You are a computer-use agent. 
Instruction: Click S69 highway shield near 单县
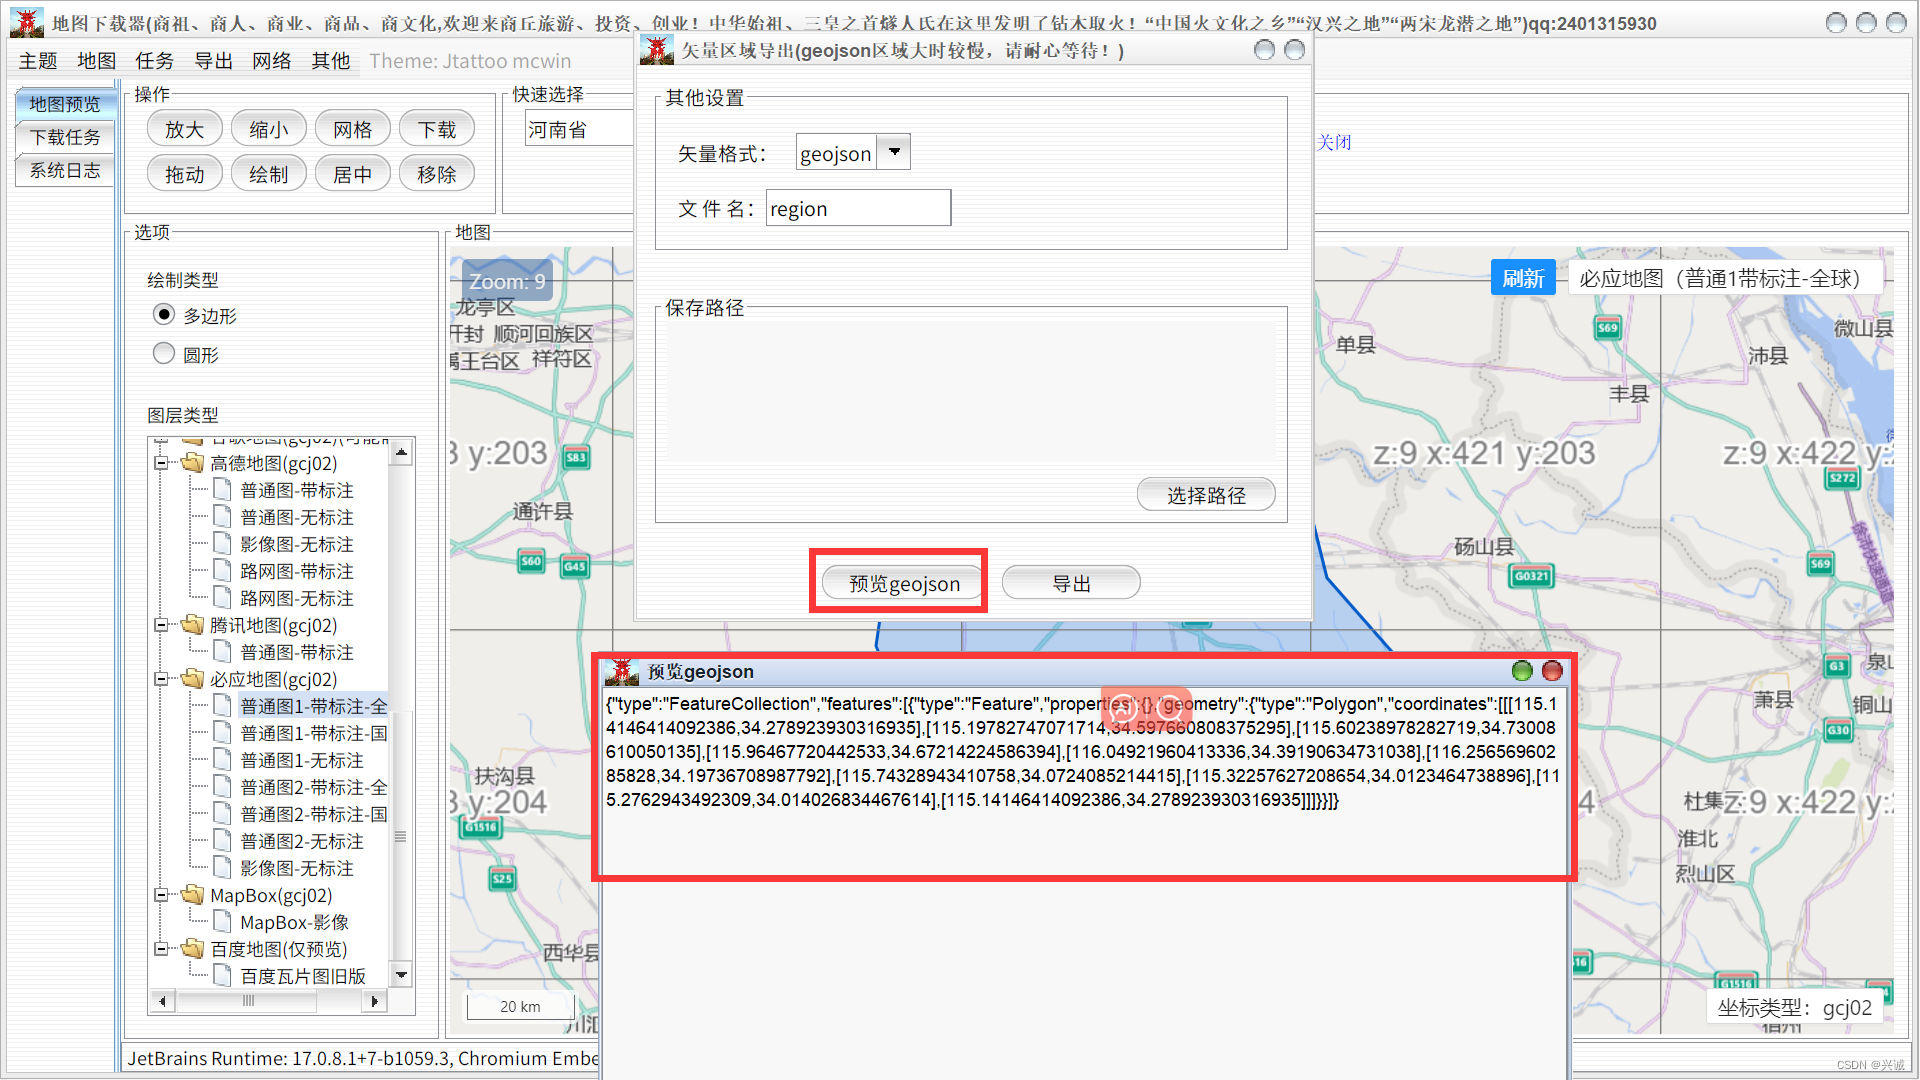(x=1607, y=328)
